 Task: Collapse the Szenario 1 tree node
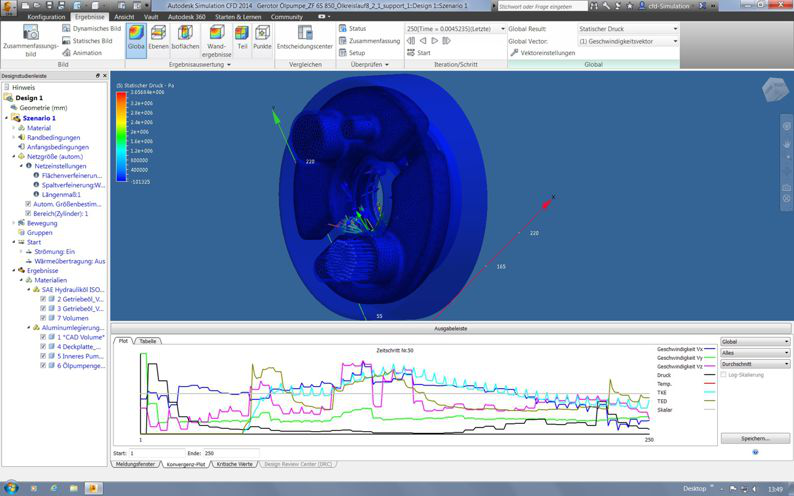click(x=7, y=118)
